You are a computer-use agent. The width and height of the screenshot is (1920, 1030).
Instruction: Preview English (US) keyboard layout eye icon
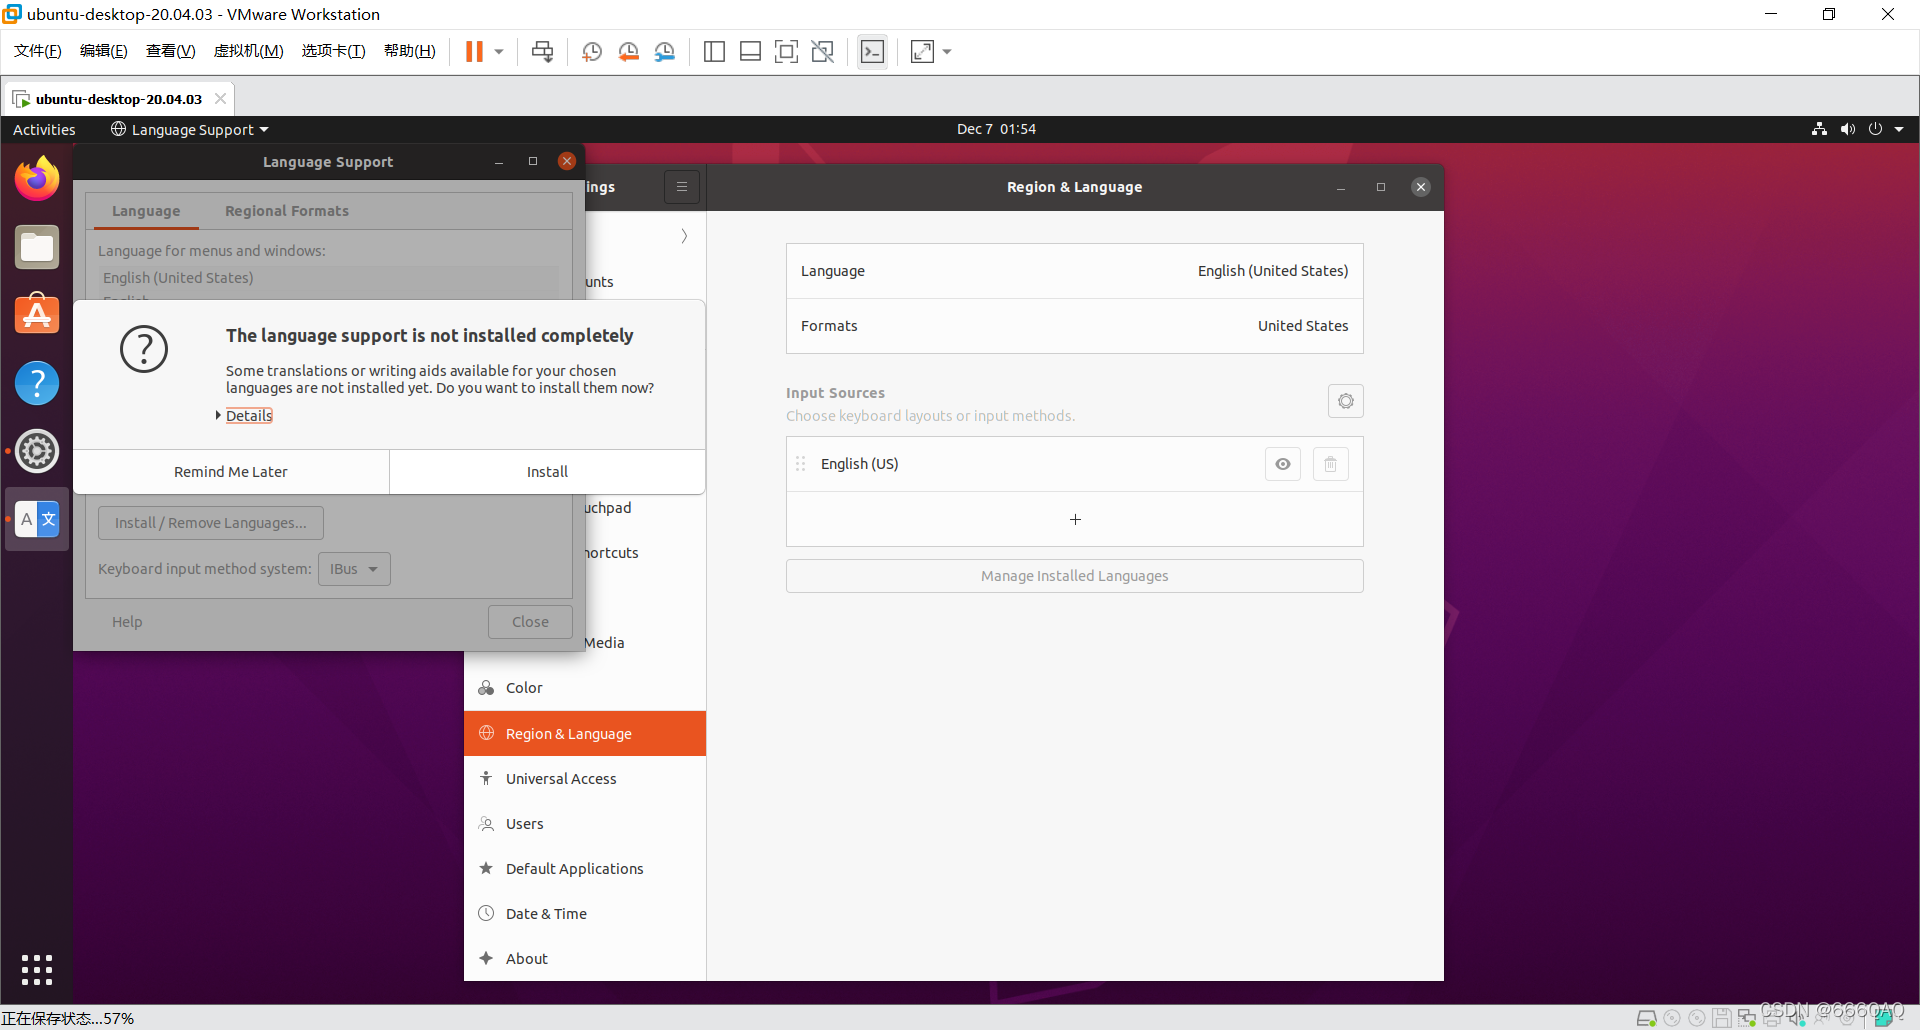[1283, 464]
